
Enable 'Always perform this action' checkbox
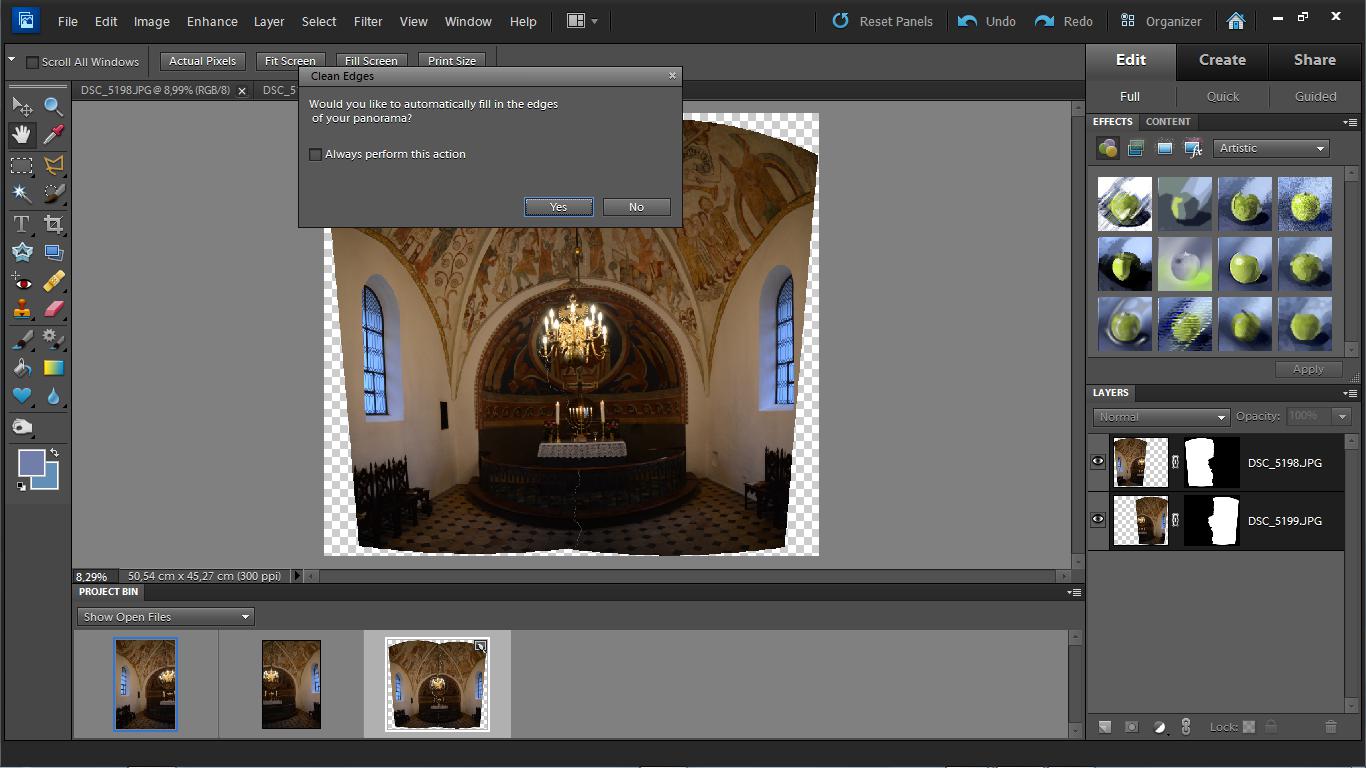[x=316, y=154]
